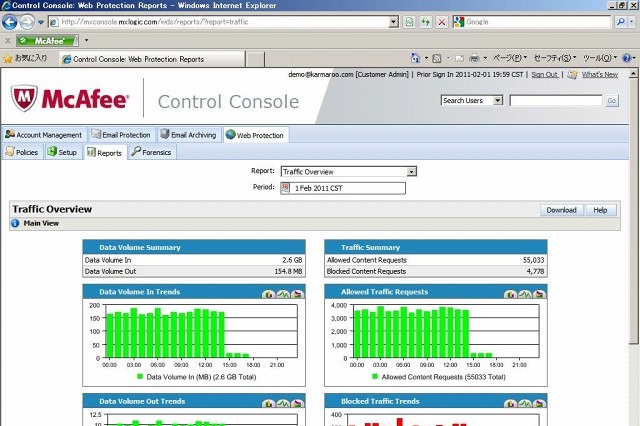The height and width of the screenshot is (426, 640).
Task: Go to the Setup subtab
Action: 62,152
